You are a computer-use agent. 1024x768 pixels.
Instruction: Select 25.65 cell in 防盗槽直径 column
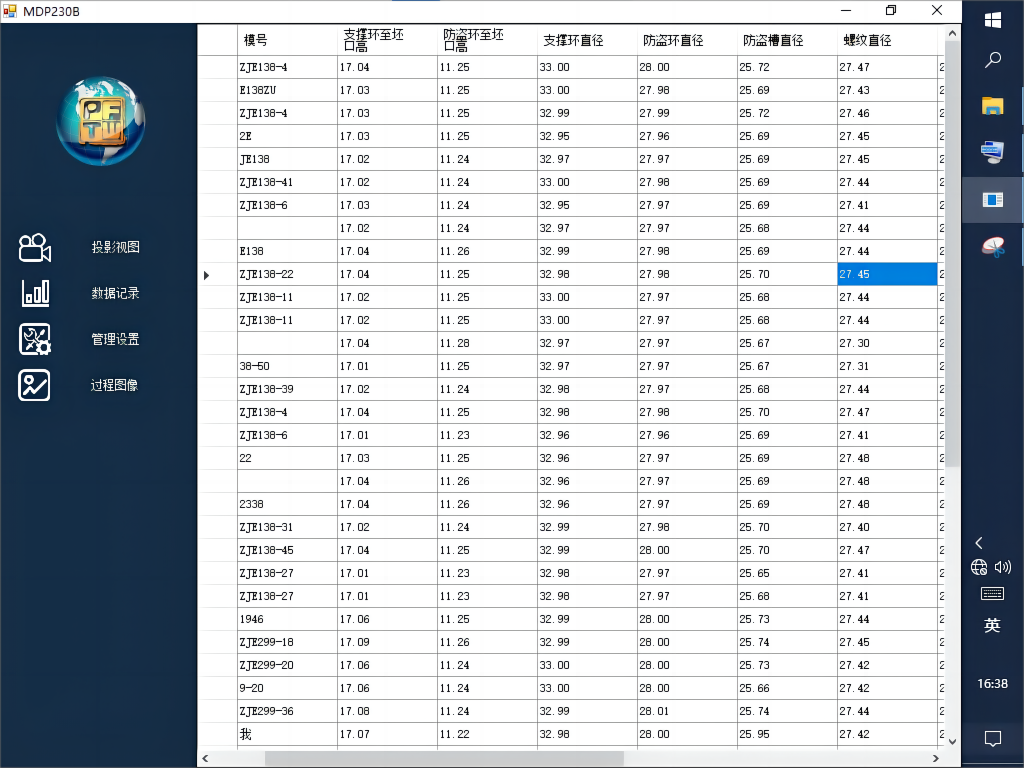click(787, 573)
